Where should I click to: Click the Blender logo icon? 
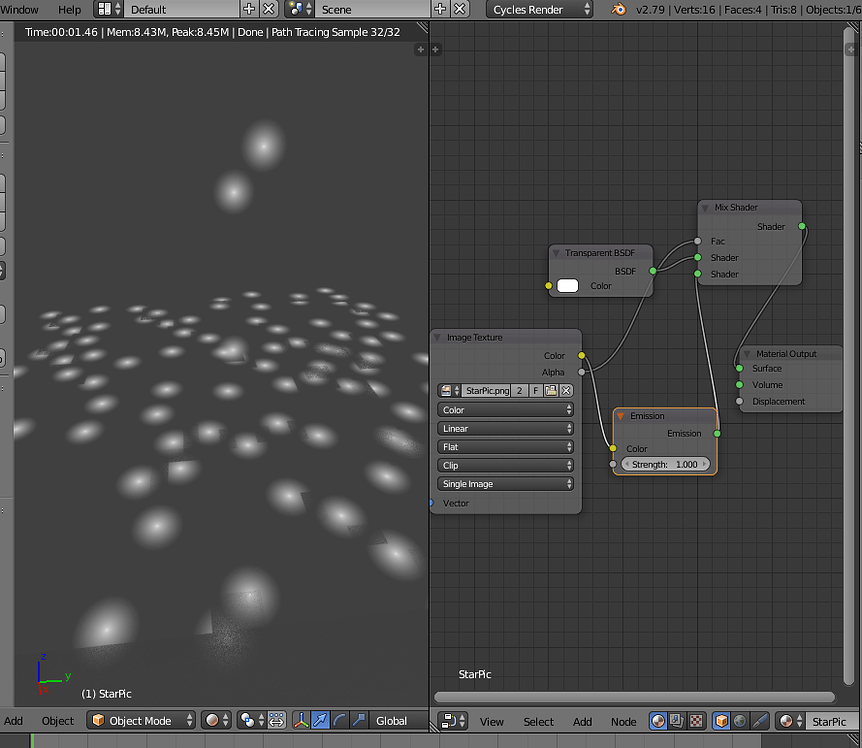tap(618, 9)
